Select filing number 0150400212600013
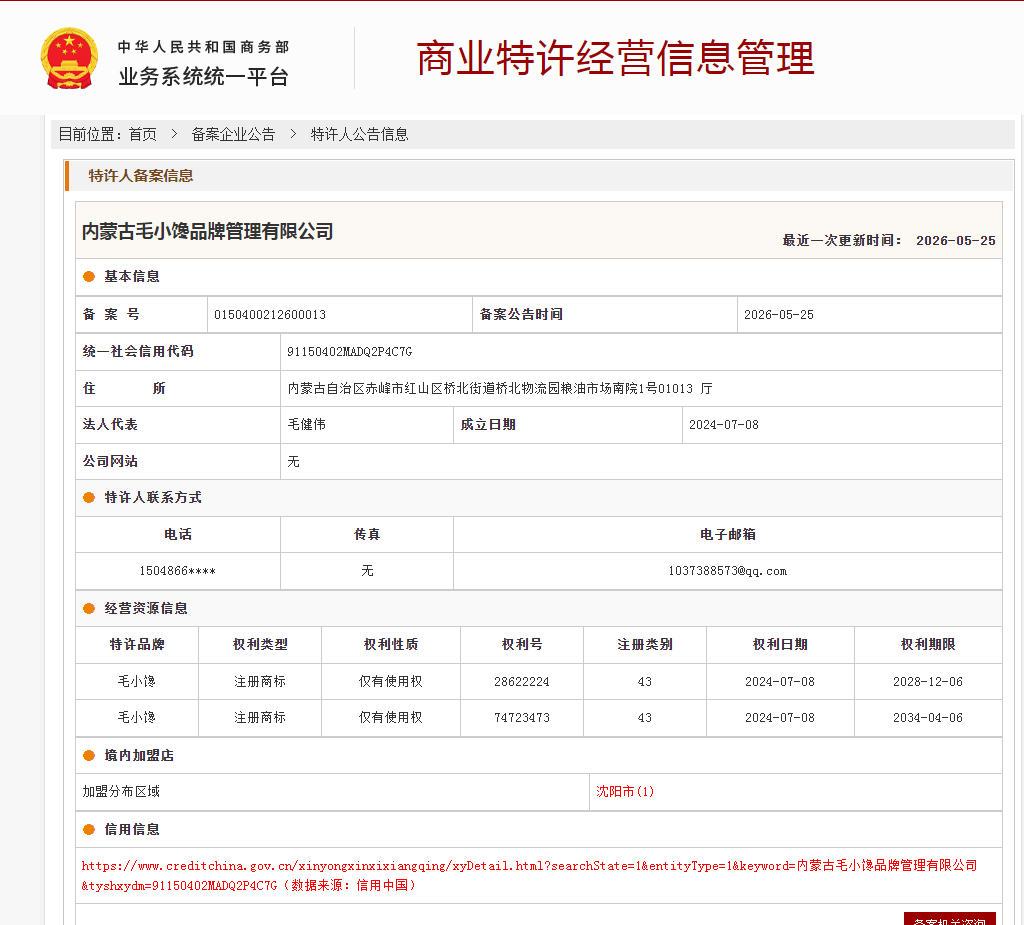1024x925 pixels. (x=270, y=315)
